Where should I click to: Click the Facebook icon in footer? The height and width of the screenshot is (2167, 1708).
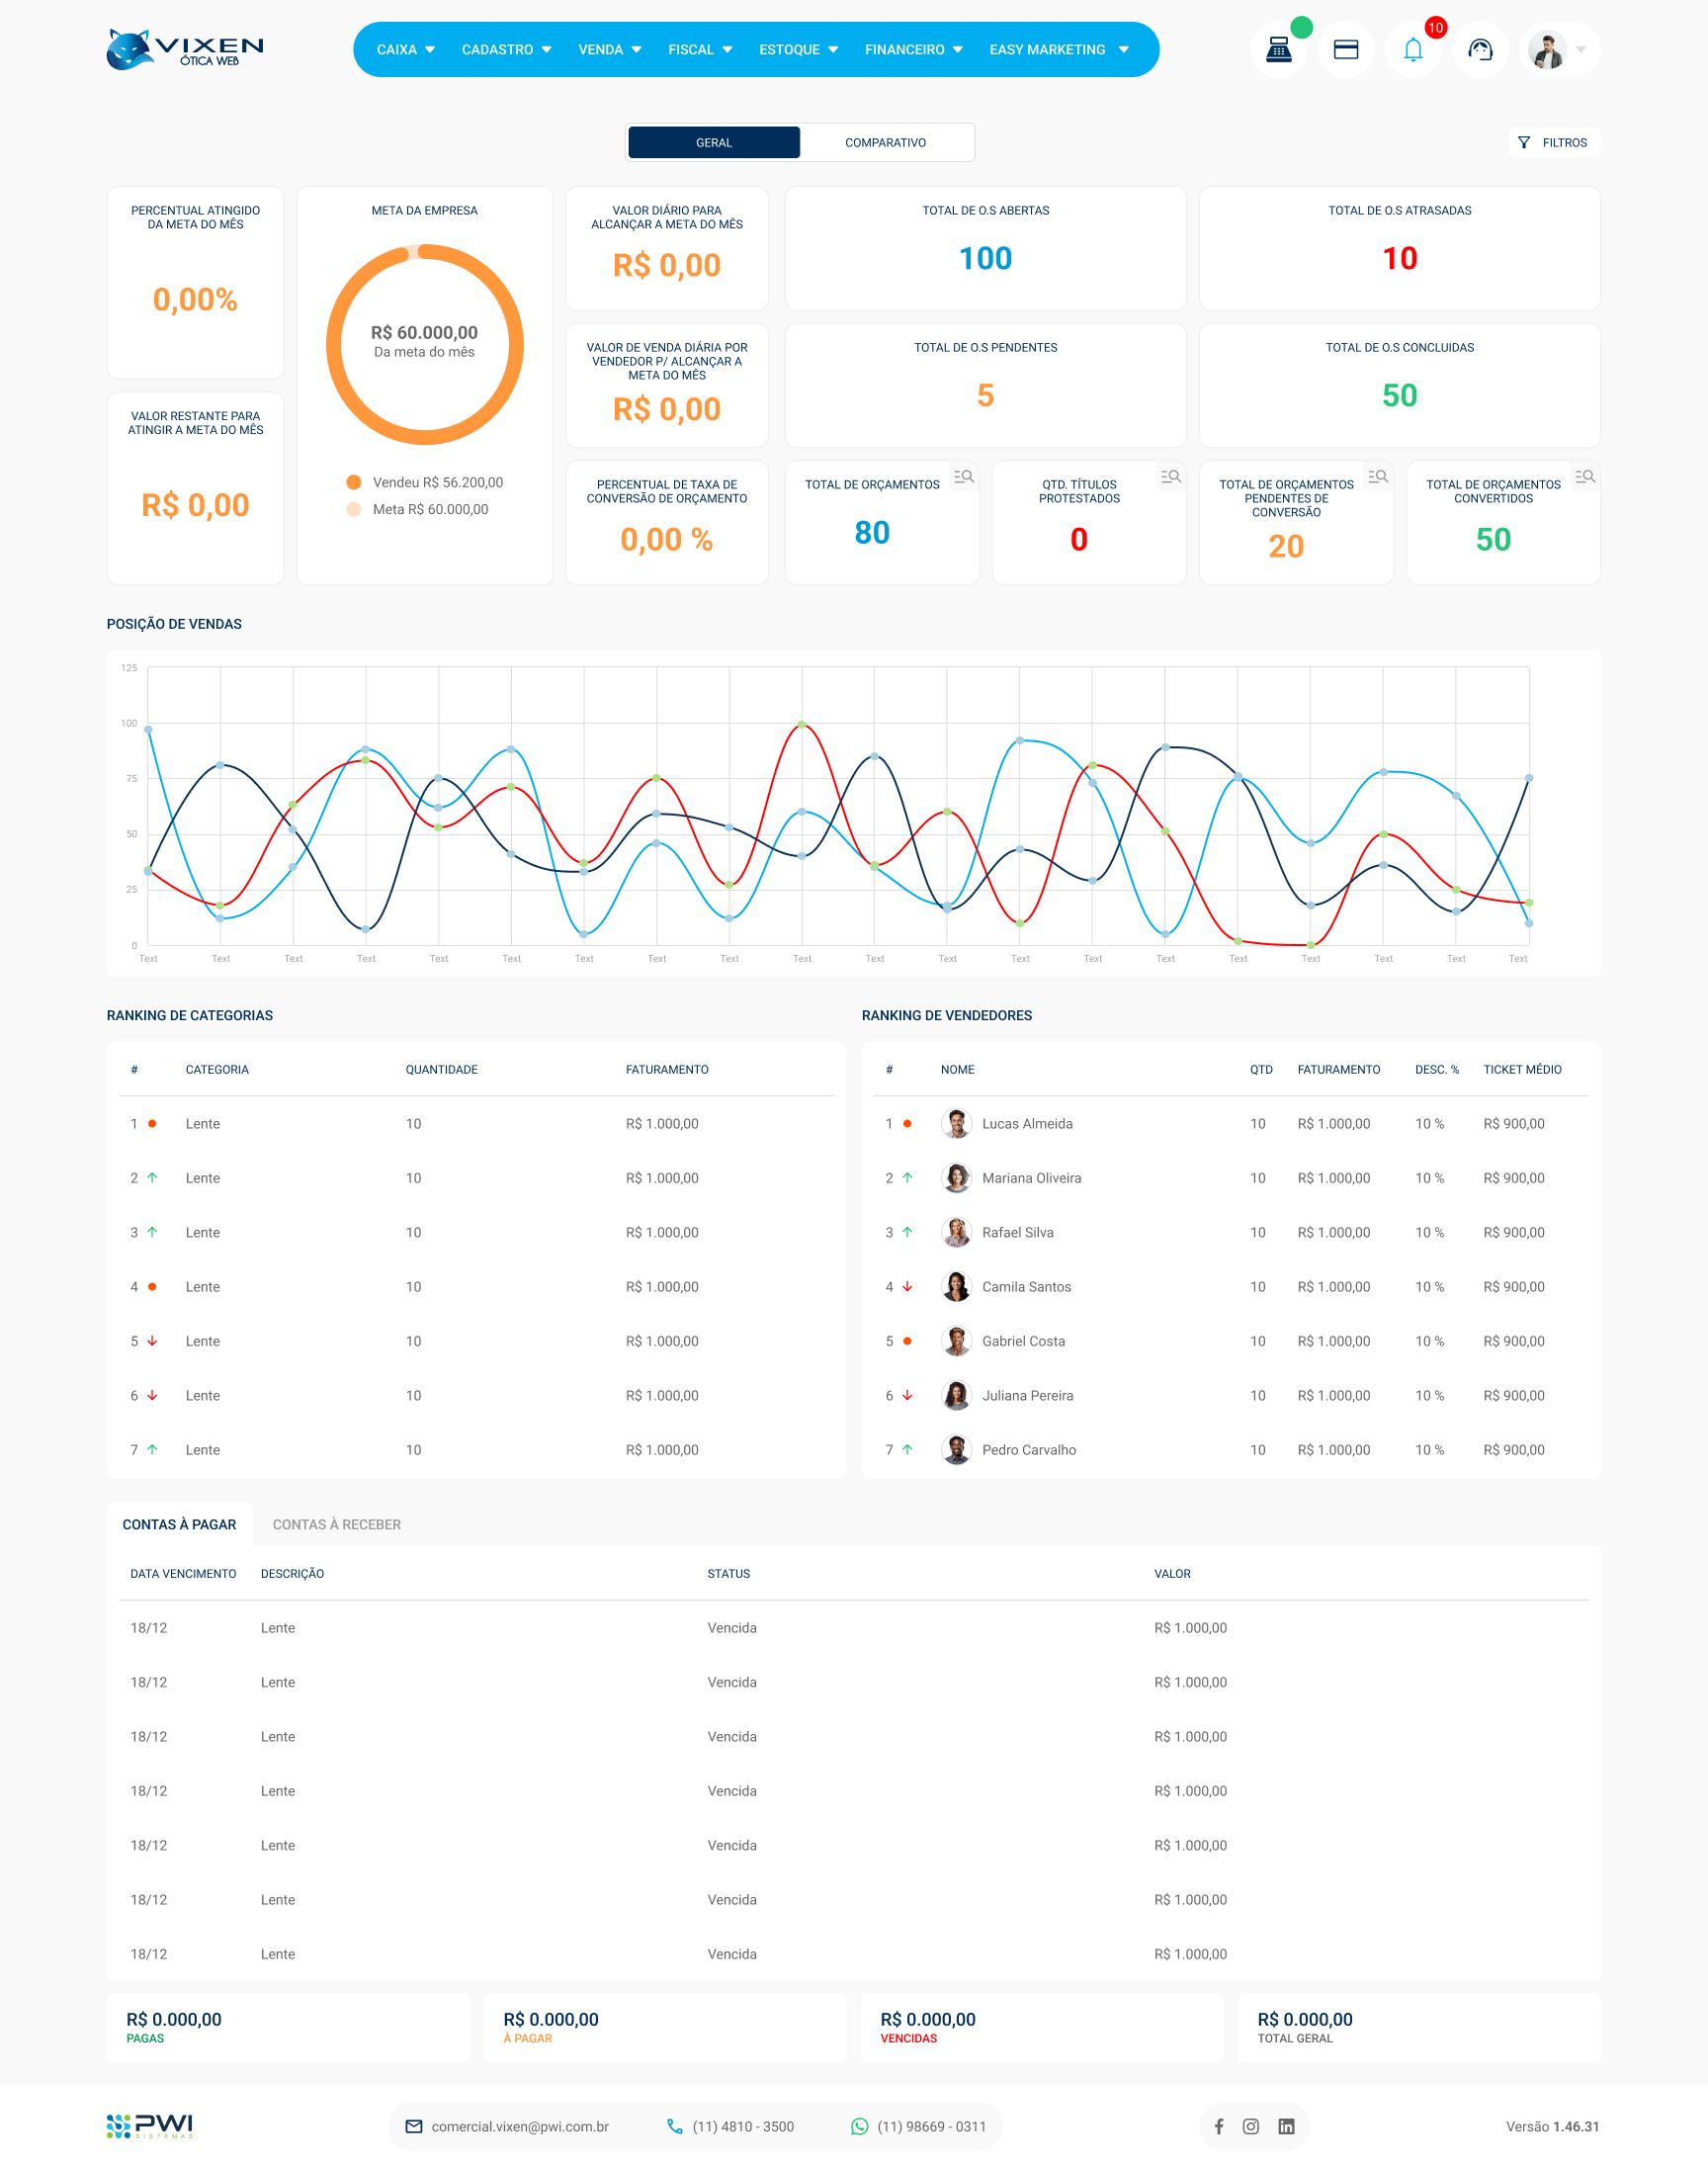click(x=1218, y=2126)
